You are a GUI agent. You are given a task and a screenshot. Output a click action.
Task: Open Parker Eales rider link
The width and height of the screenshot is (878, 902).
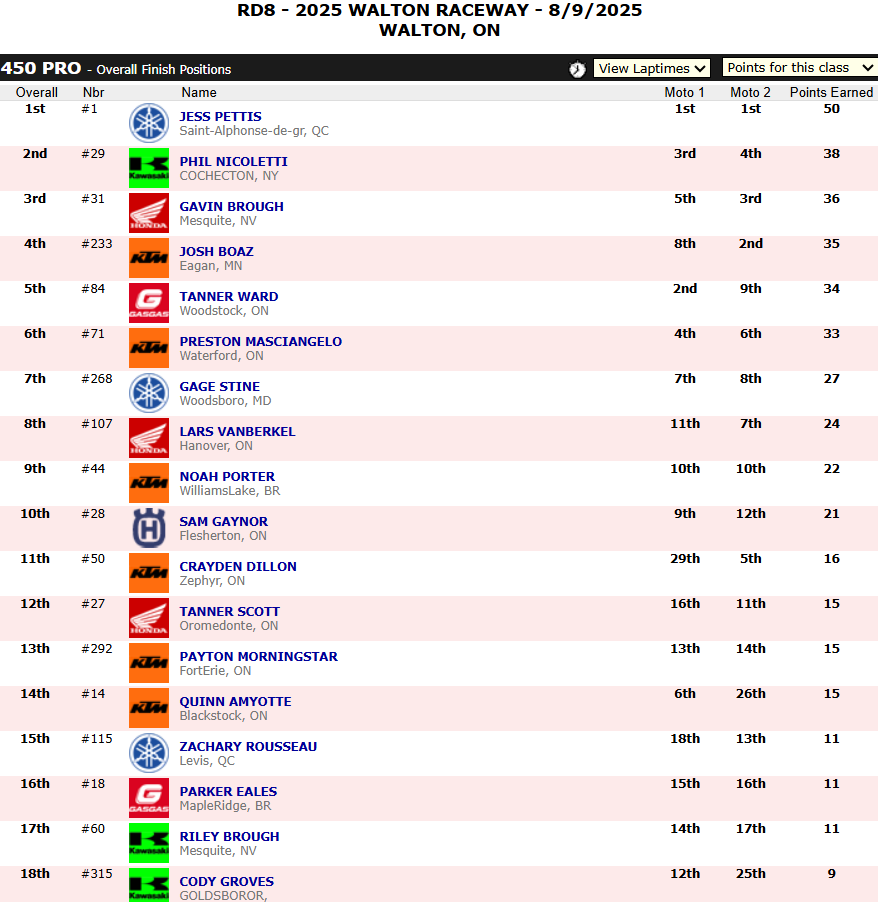point(228,792)
